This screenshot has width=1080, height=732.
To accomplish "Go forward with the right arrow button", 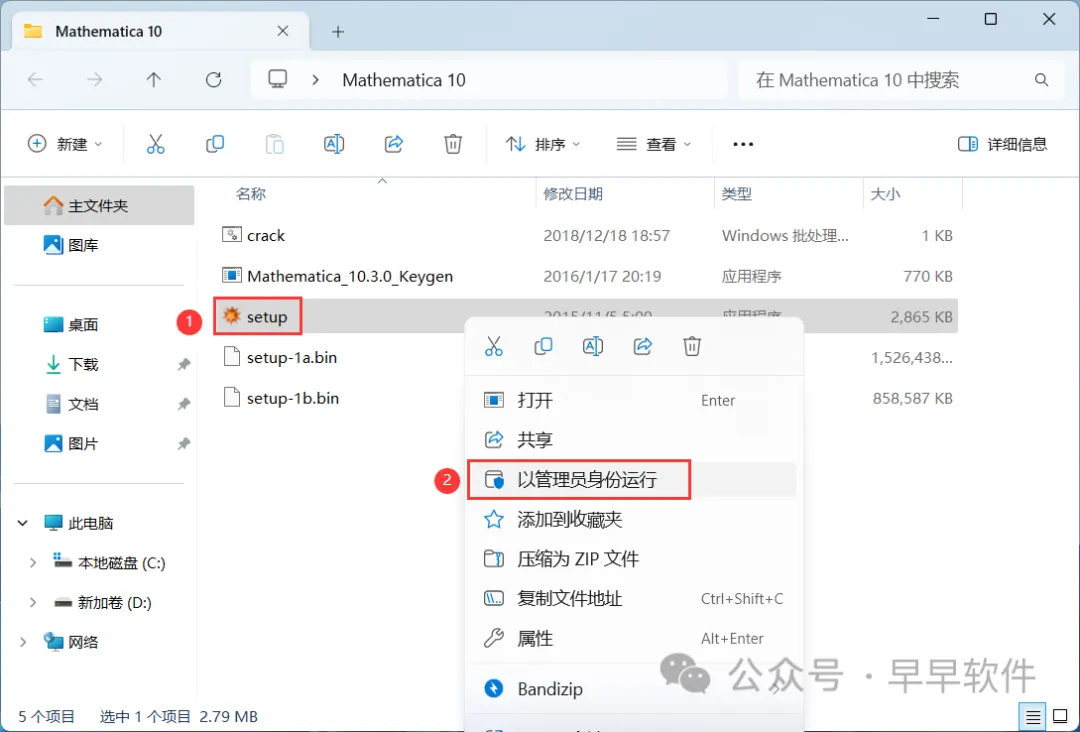I will [94, 80].
